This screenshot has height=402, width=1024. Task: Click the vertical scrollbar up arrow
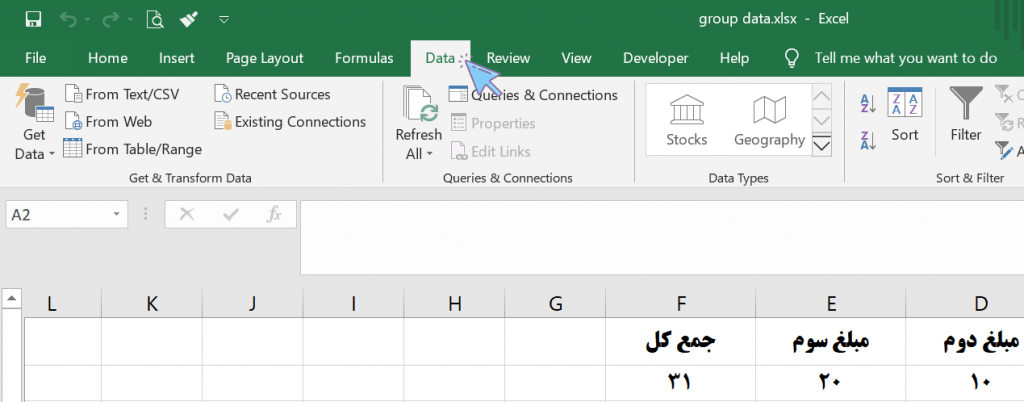coord(10,299)
